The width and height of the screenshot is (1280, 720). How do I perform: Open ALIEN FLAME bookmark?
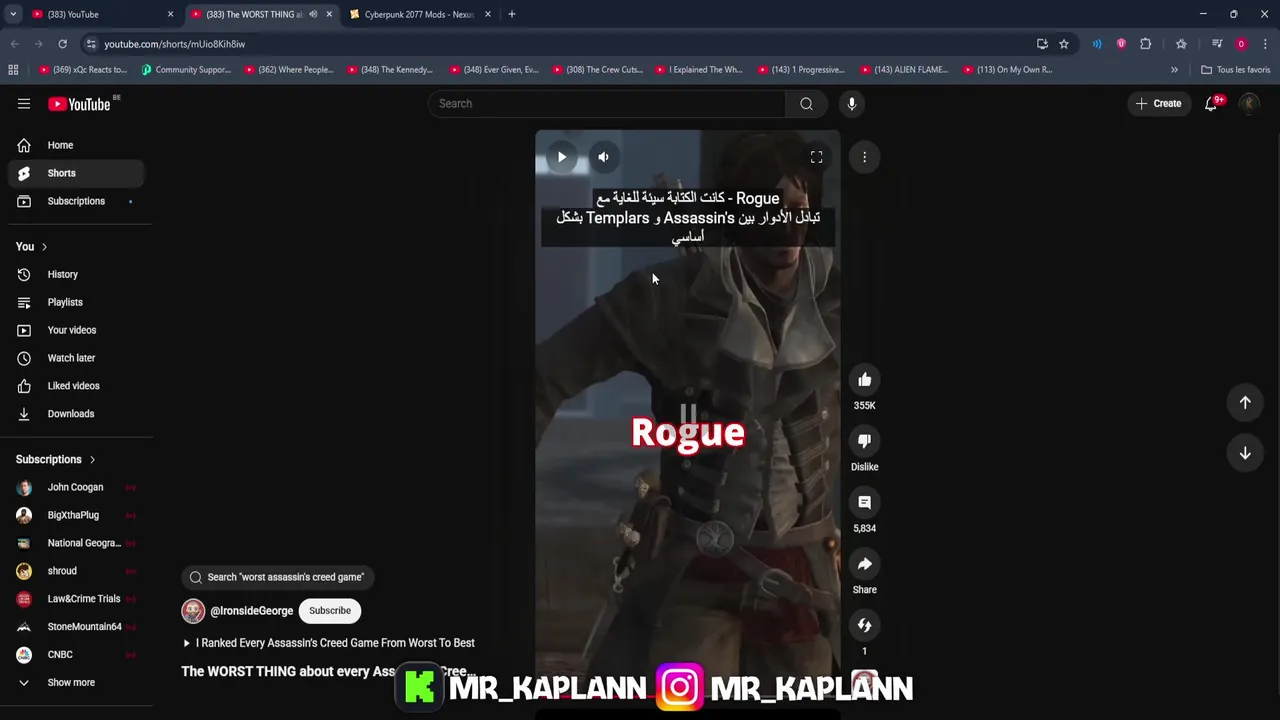coord(904,70)
